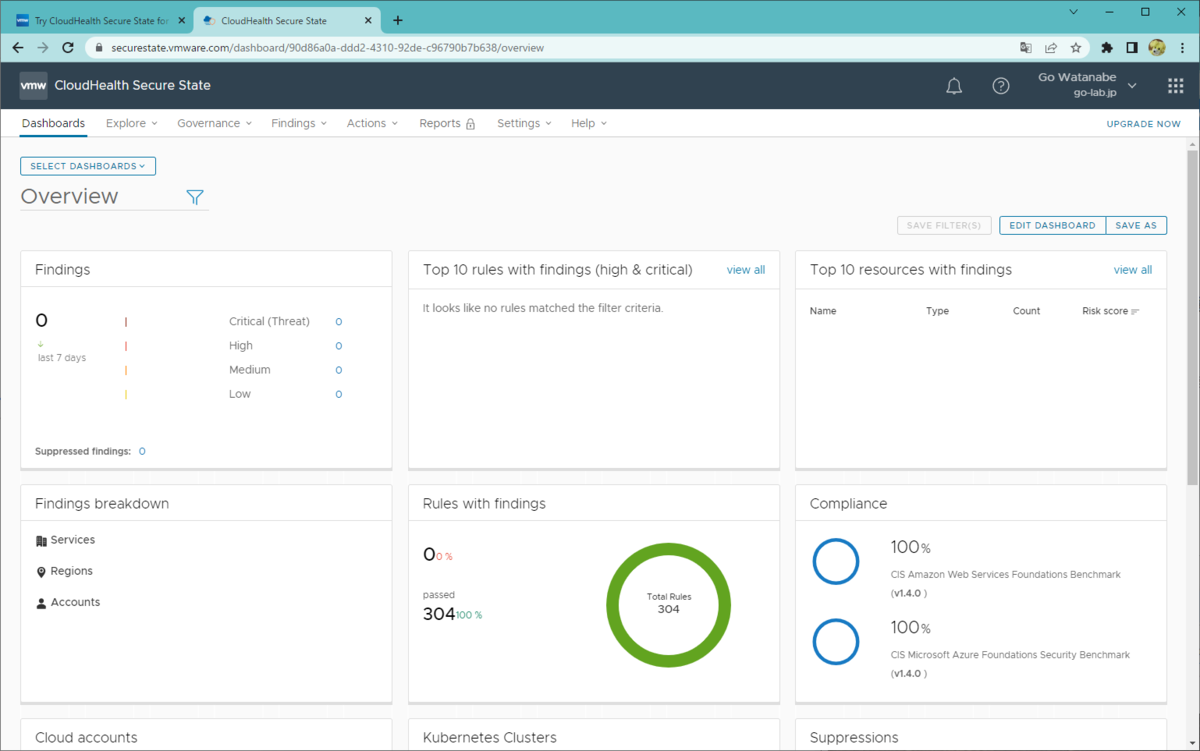
Task: Close the CloudHealth Secure State tab
Action: (369, 20)
